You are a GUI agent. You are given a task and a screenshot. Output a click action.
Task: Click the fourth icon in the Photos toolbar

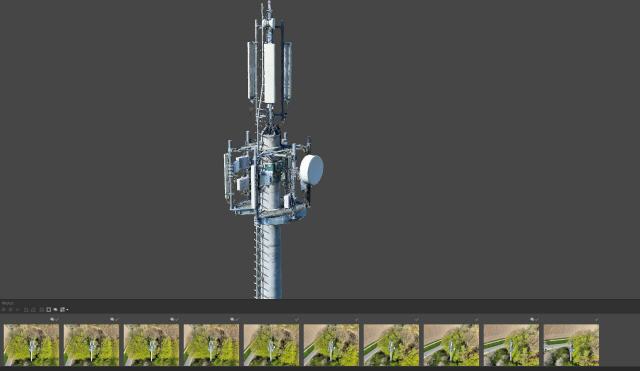(26, 310)
